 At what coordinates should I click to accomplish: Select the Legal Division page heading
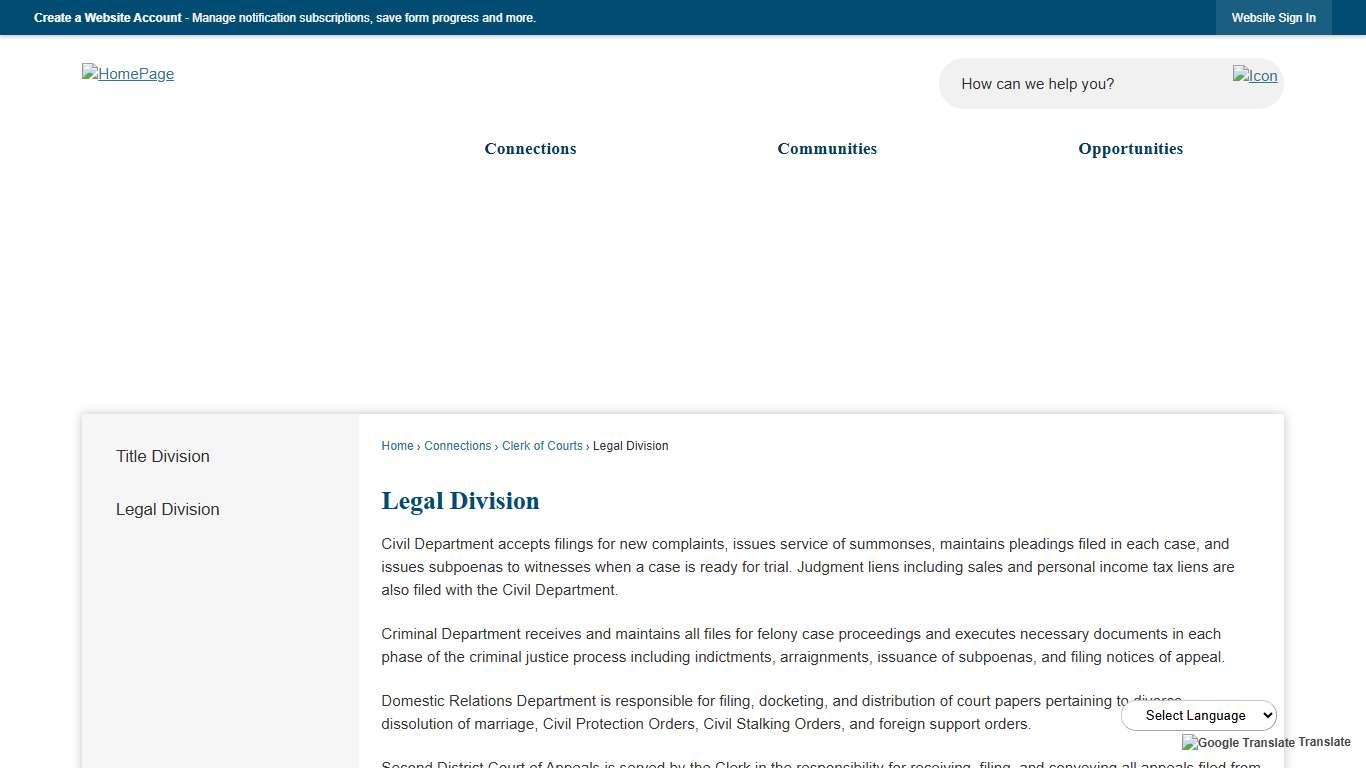click(460, 500)
